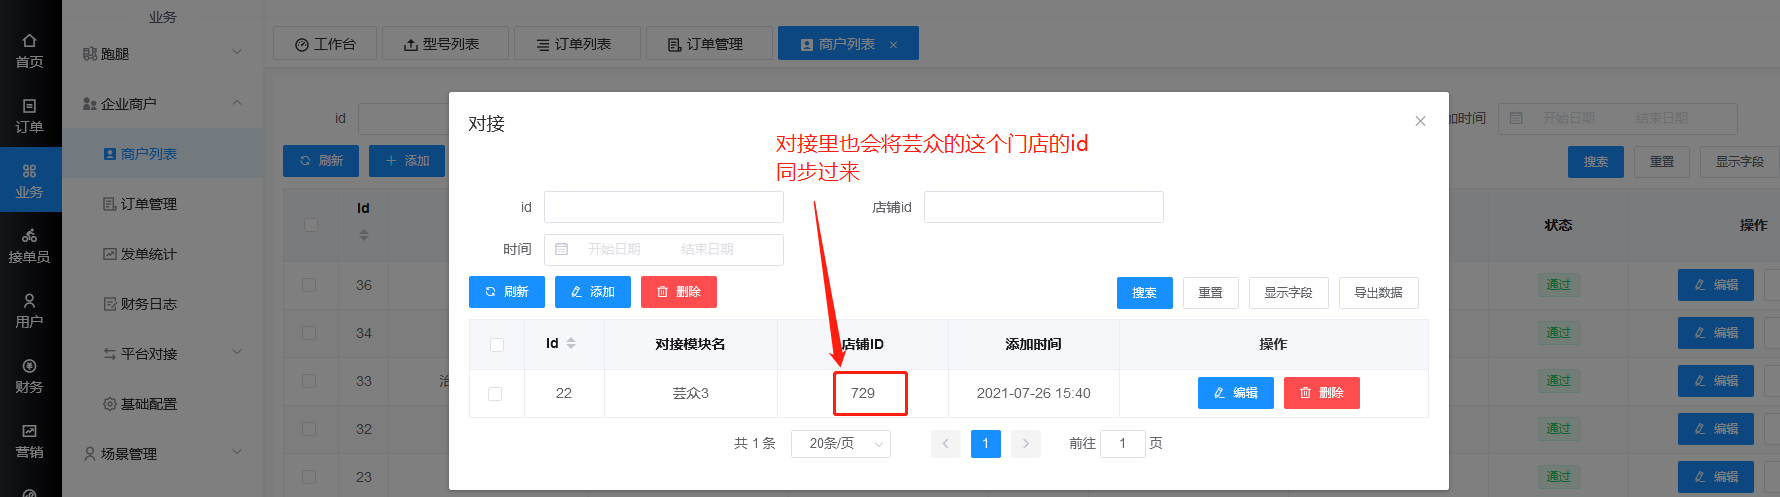Image resolution: width=1780 pixels, height=497 pixels.
Task: Collapse the 企业商户 sidebar menu
Action: tap(163, 103)
